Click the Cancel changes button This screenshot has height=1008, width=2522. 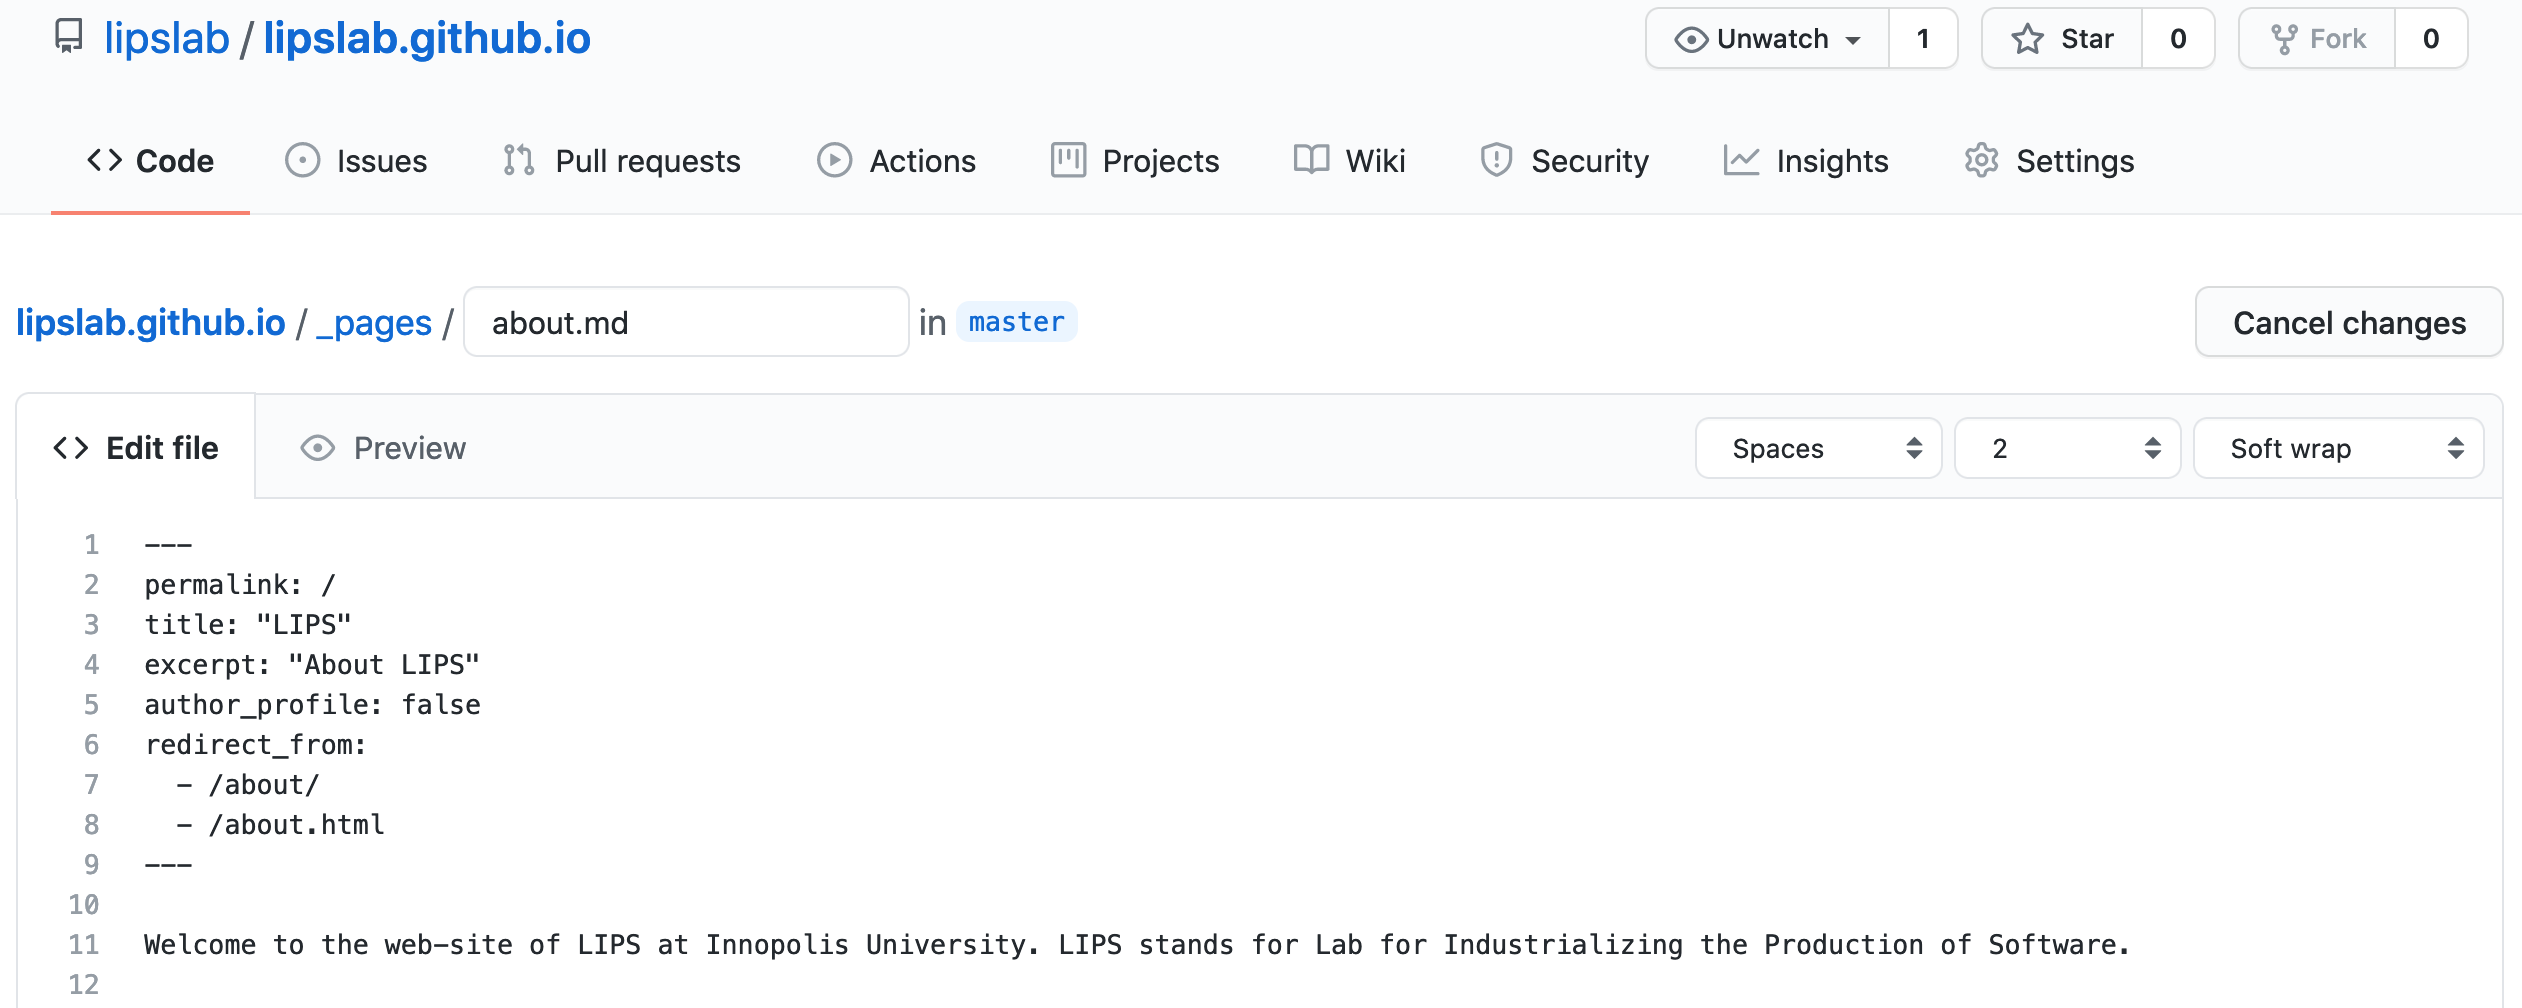coord(2349,322)
